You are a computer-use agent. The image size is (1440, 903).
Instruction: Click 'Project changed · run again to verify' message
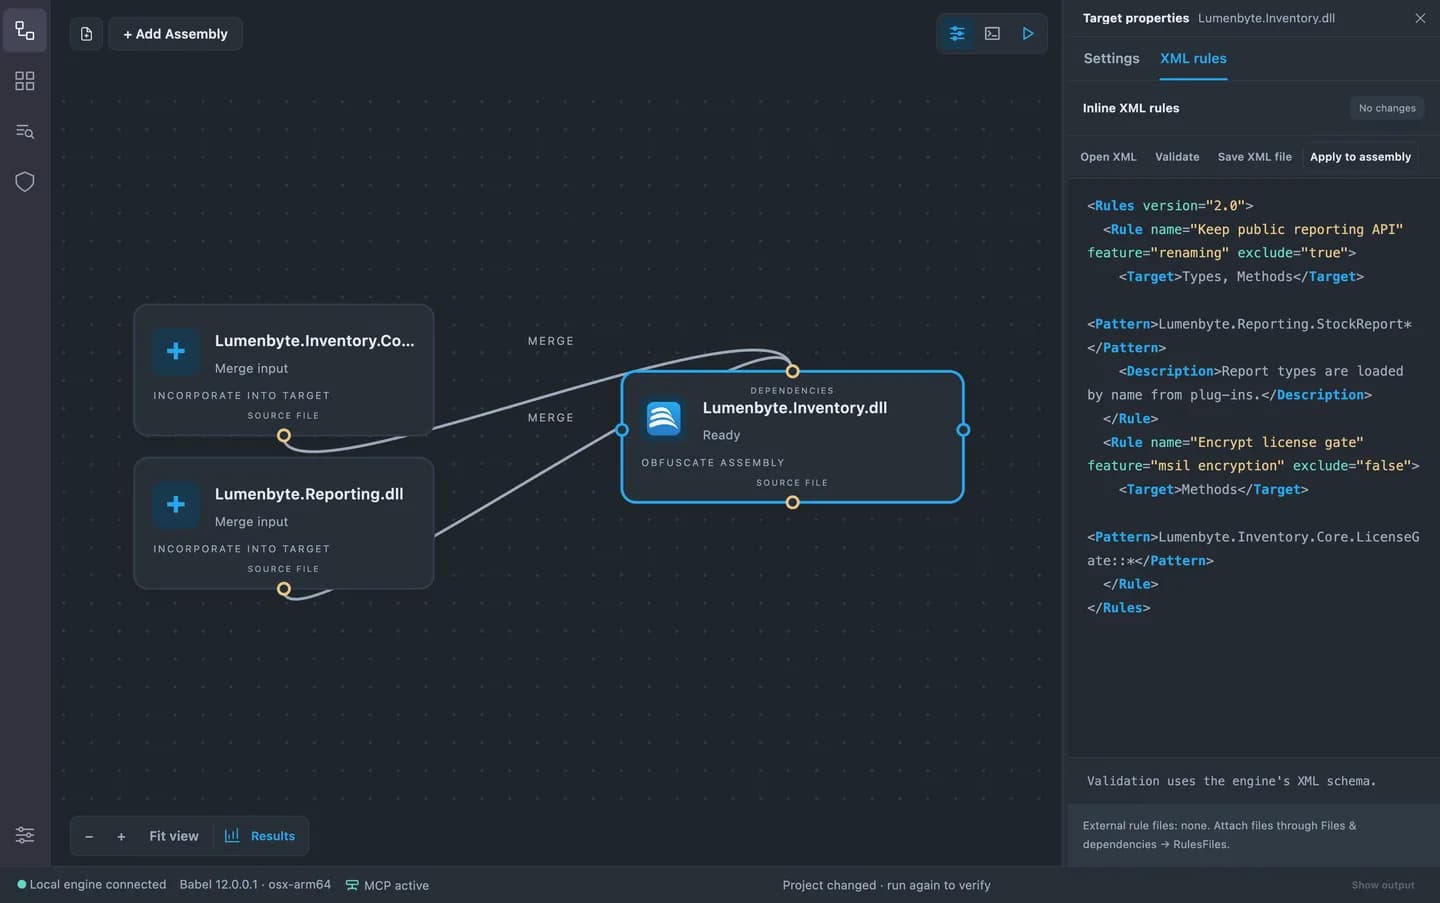pyautogui.click(x=886, y=885)
